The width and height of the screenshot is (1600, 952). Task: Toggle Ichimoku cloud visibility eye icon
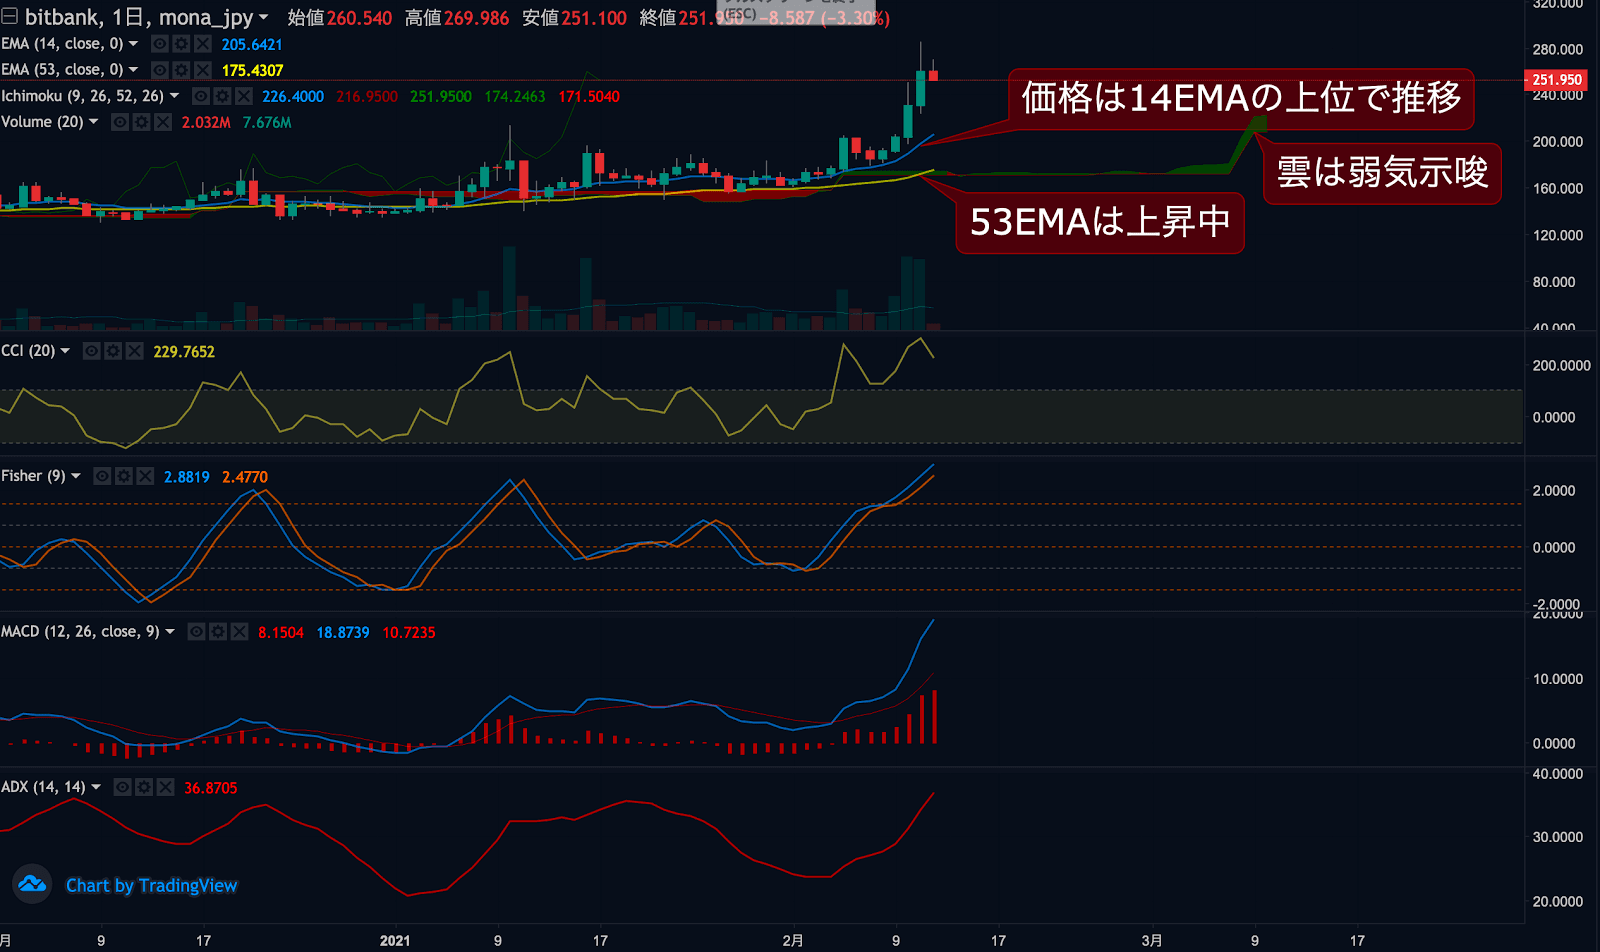pos(201,96)
